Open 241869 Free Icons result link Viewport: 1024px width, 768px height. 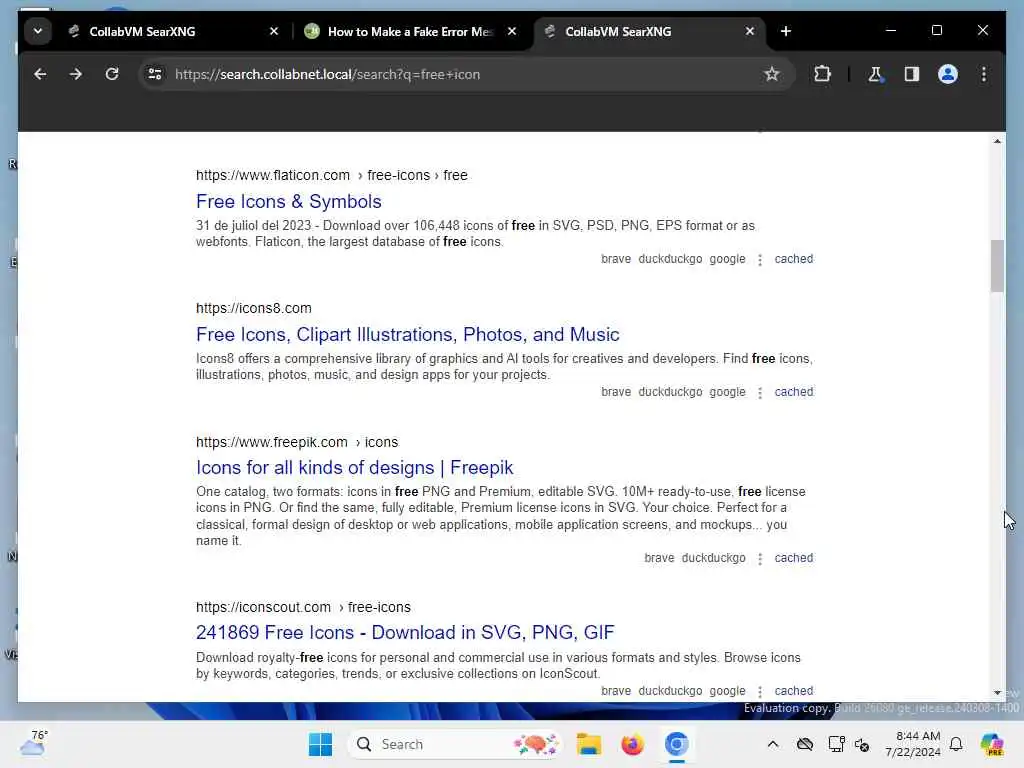(x=405, y=633)
